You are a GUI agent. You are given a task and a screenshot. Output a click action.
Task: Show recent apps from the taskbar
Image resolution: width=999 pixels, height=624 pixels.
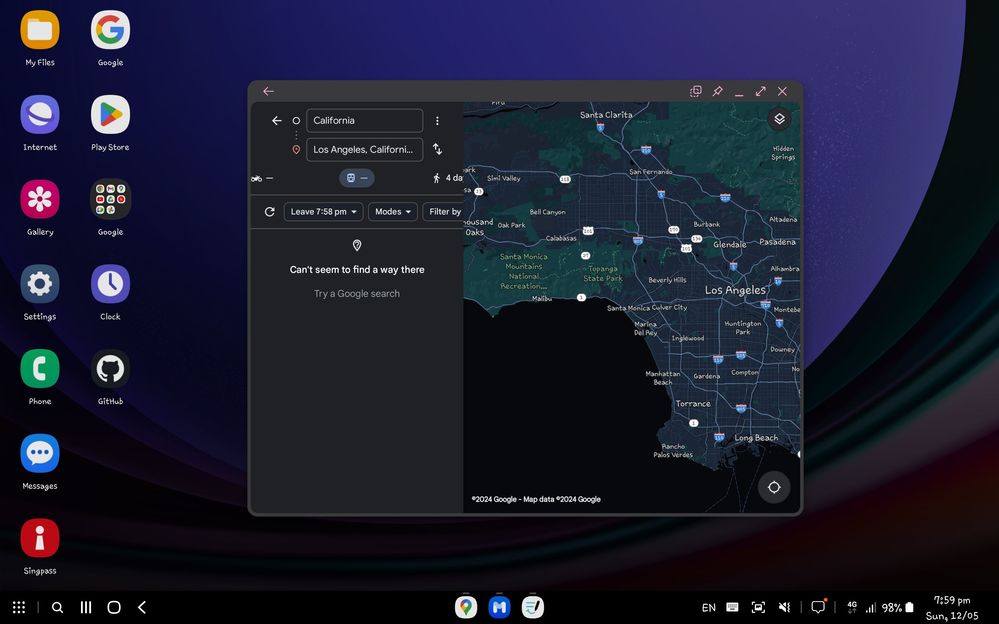pyautogui.click(x=86, y=607)
